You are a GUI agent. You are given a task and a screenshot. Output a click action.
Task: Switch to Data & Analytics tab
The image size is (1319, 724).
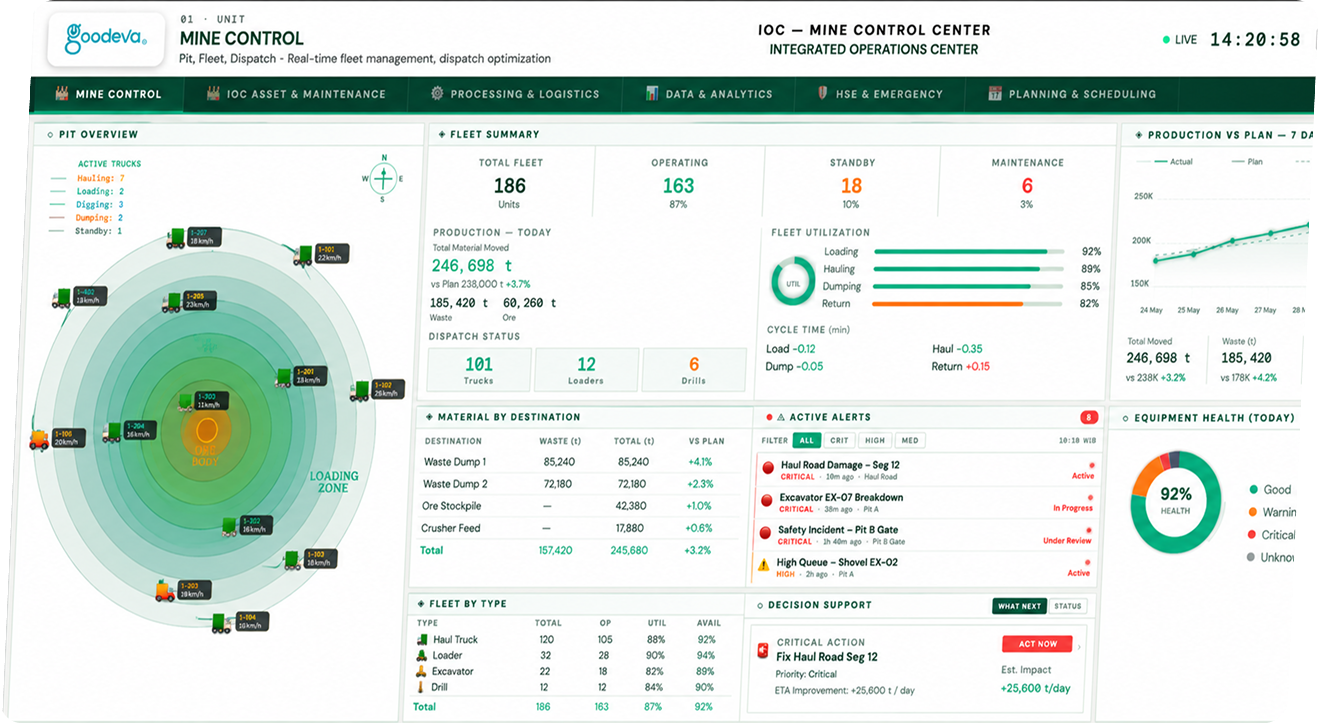[708, 94]
